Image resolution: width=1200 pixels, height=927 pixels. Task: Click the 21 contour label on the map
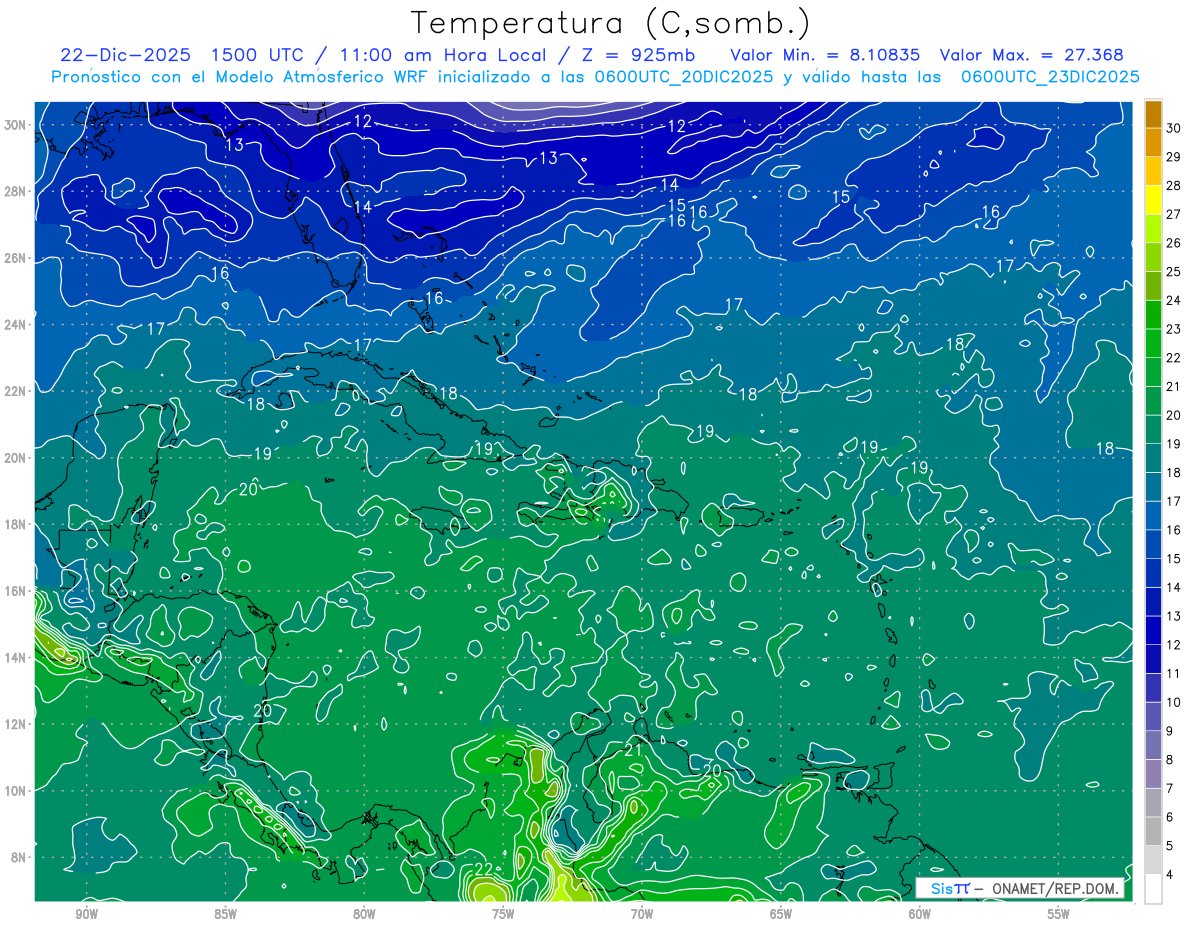pyautogui.click(x=634, y=750)
